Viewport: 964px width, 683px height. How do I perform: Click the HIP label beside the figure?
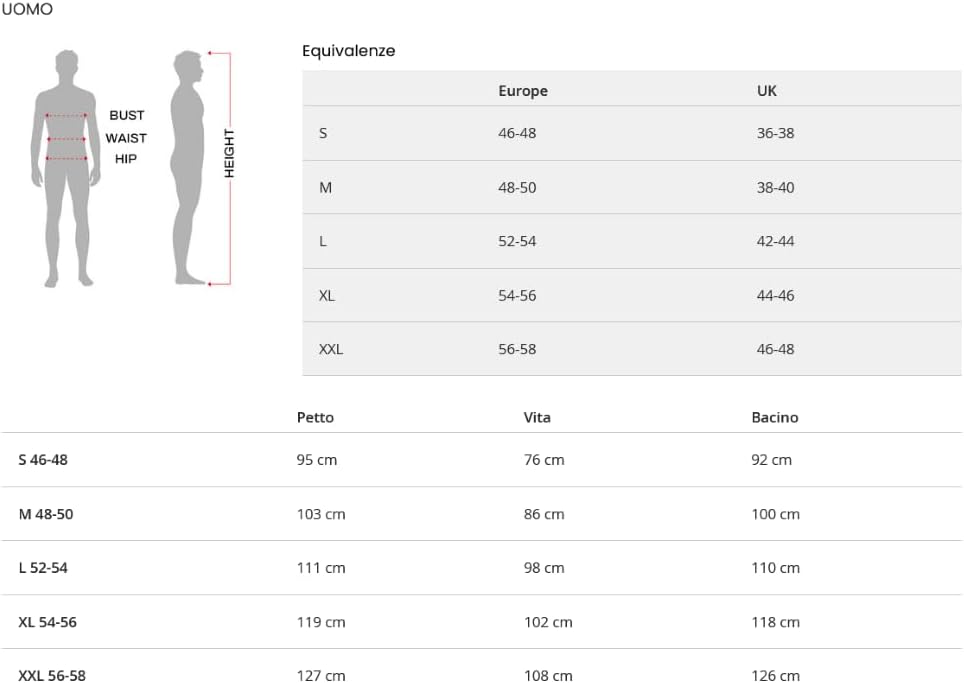(x=126, y=159)
